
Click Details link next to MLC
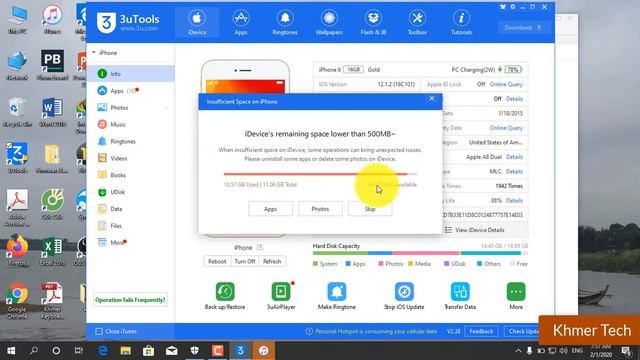point(514,171)
